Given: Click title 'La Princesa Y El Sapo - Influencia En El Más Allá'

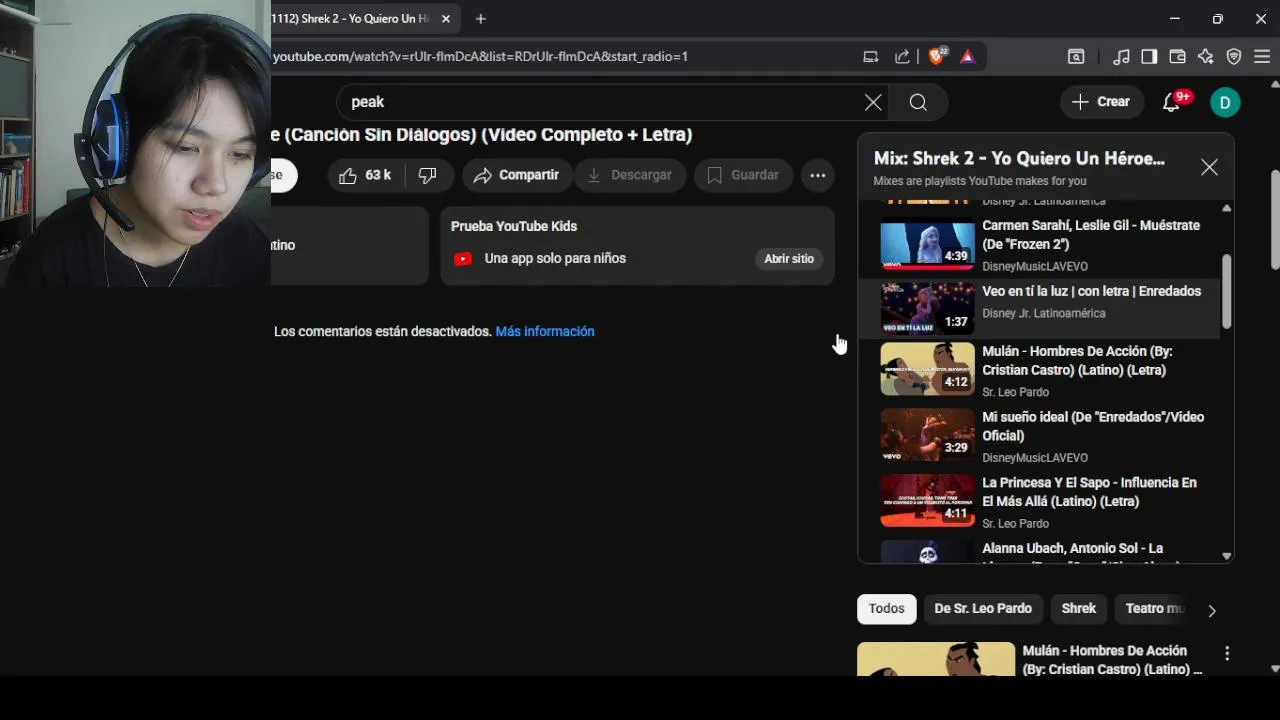Looking at the screenshot, I should click(1089, 492).
